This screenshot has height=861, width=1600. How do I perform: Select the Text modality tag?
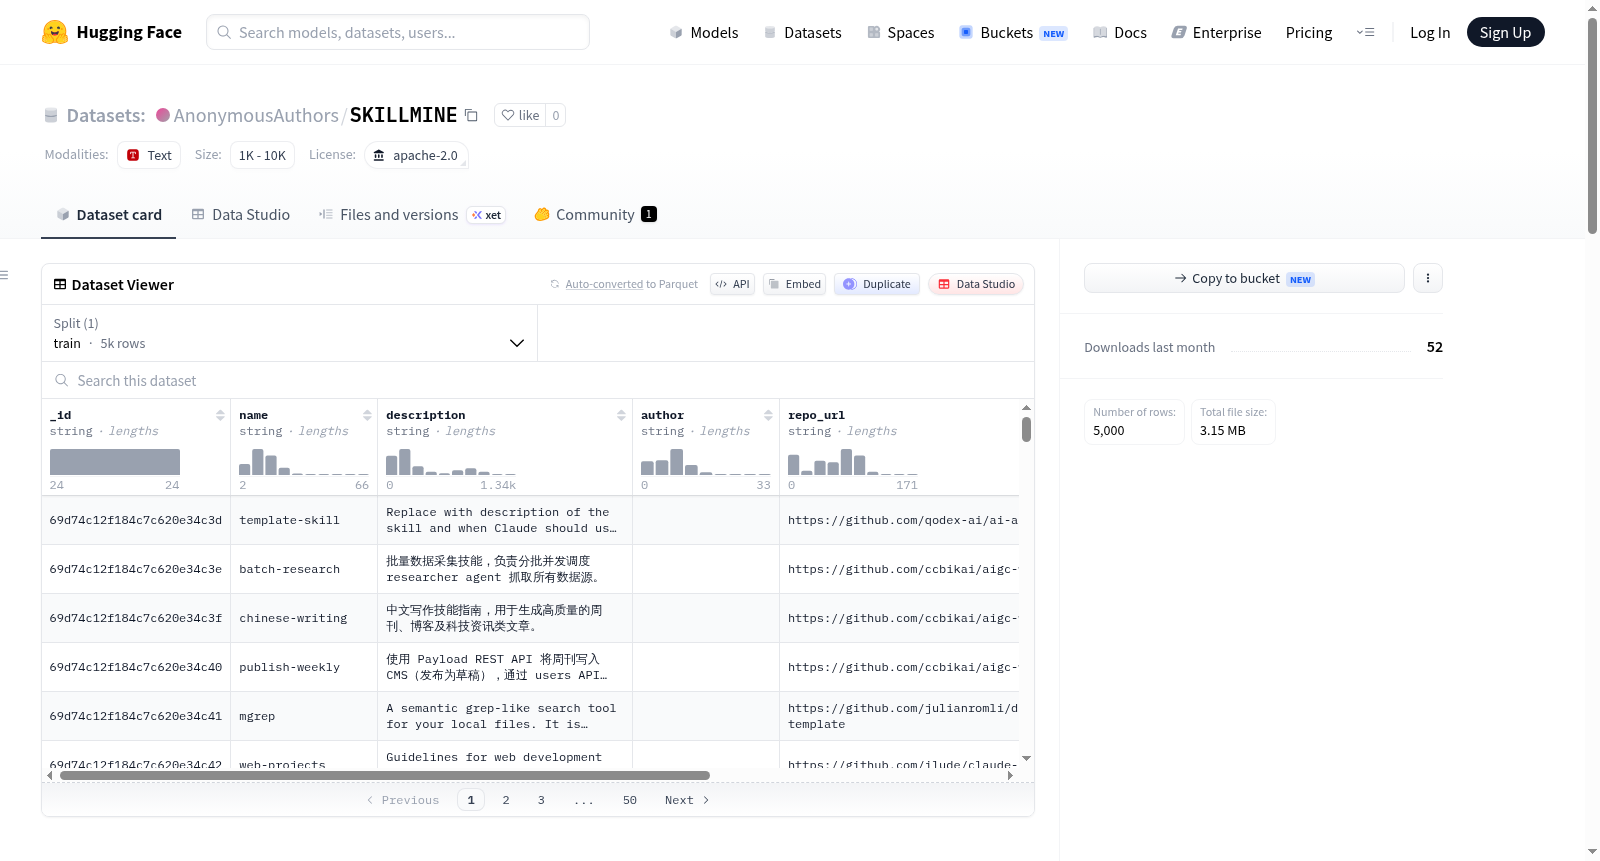pyautogui.click(x=149, y=155)
